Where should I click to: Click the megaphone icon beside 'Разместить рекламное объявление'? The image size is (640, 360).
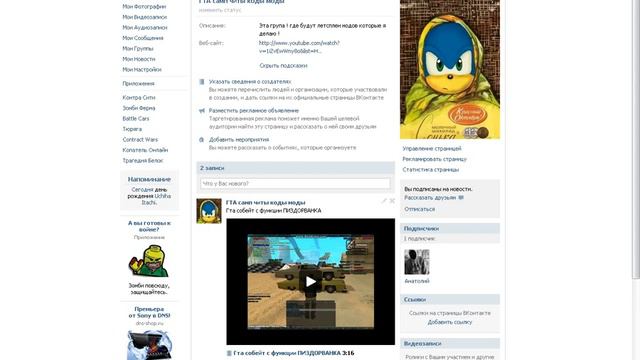[x=202, y=111]
